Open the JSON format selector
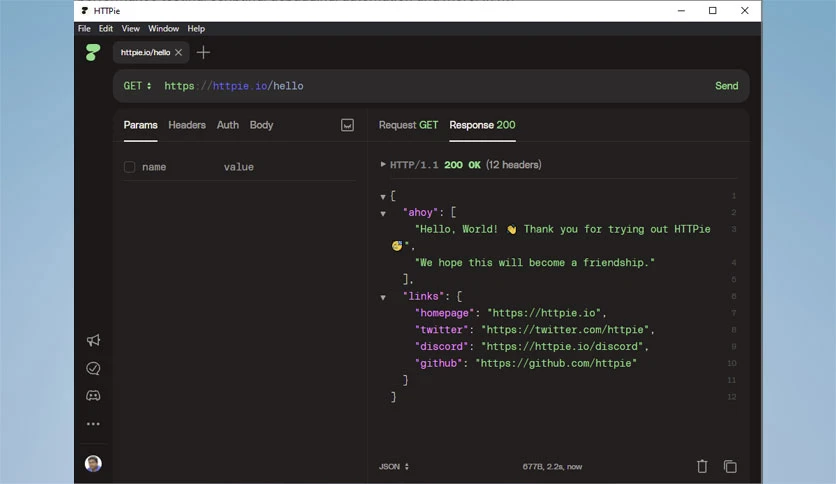Image resolution: width=836 pixels, height=484 pixels. [x=394, y=466]
